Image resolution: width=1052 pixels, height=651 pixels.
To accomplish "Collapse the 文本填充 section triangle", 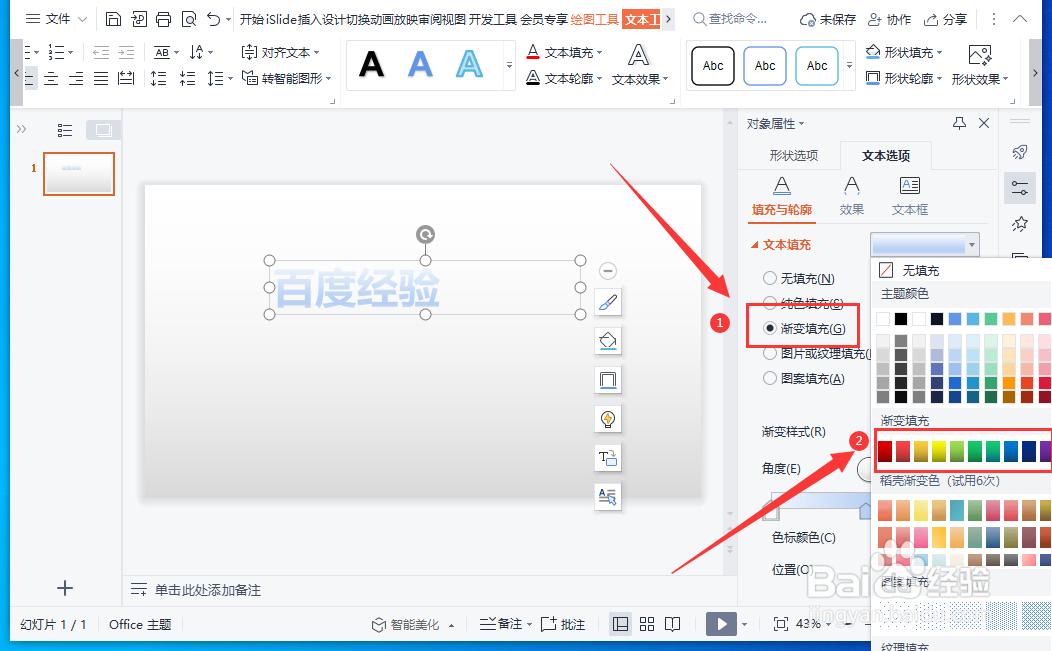I will coord(754,245).
